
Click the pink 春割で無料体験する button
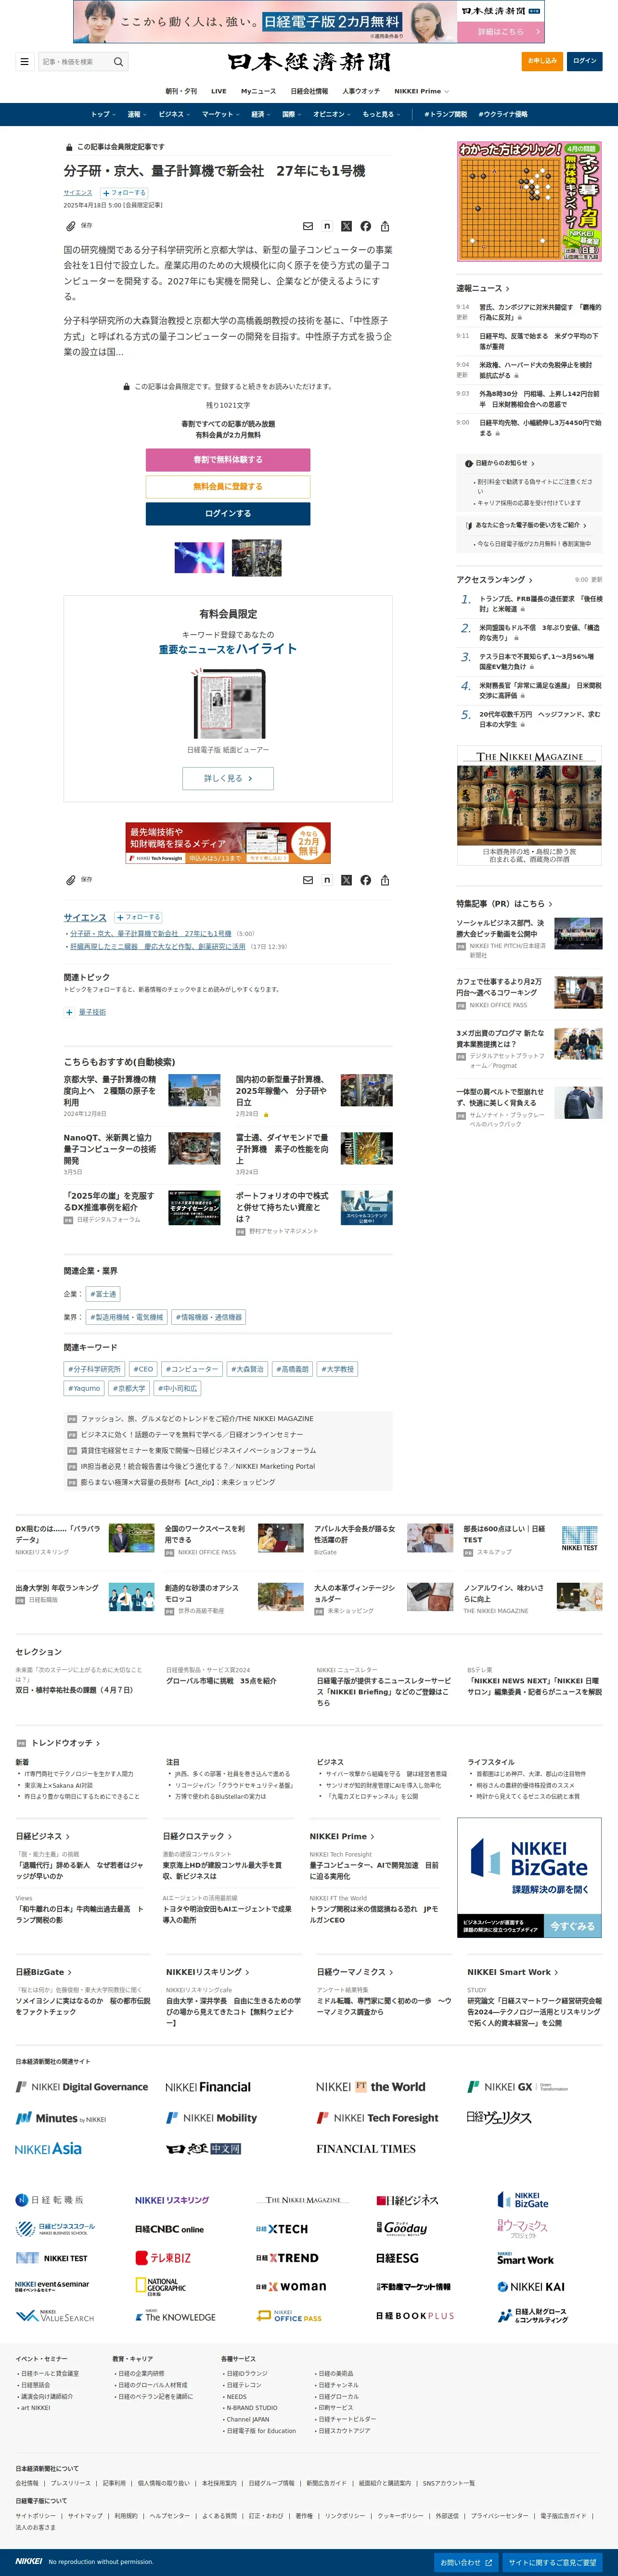(x=228, y=460)
